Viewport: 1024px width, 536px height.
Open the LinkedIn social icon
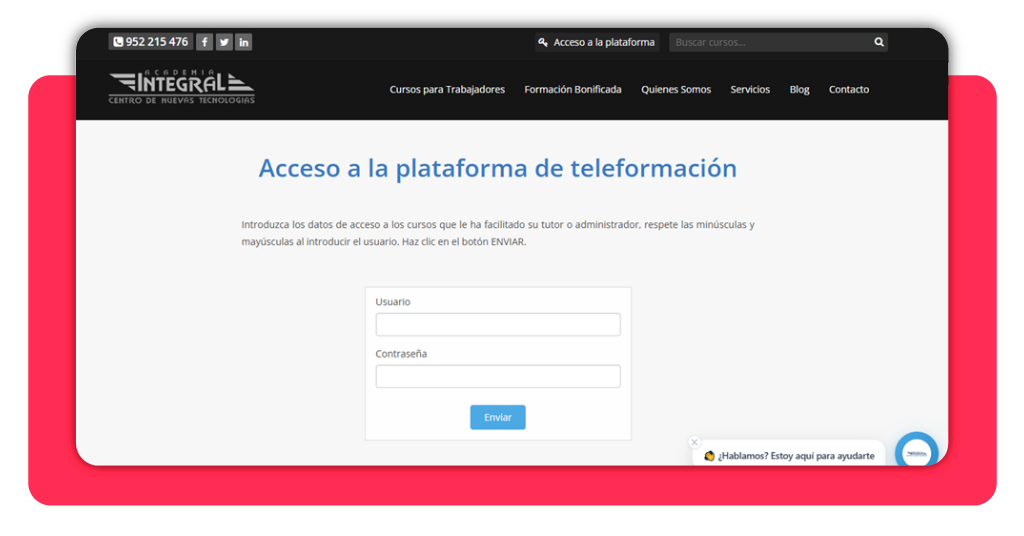244,42
